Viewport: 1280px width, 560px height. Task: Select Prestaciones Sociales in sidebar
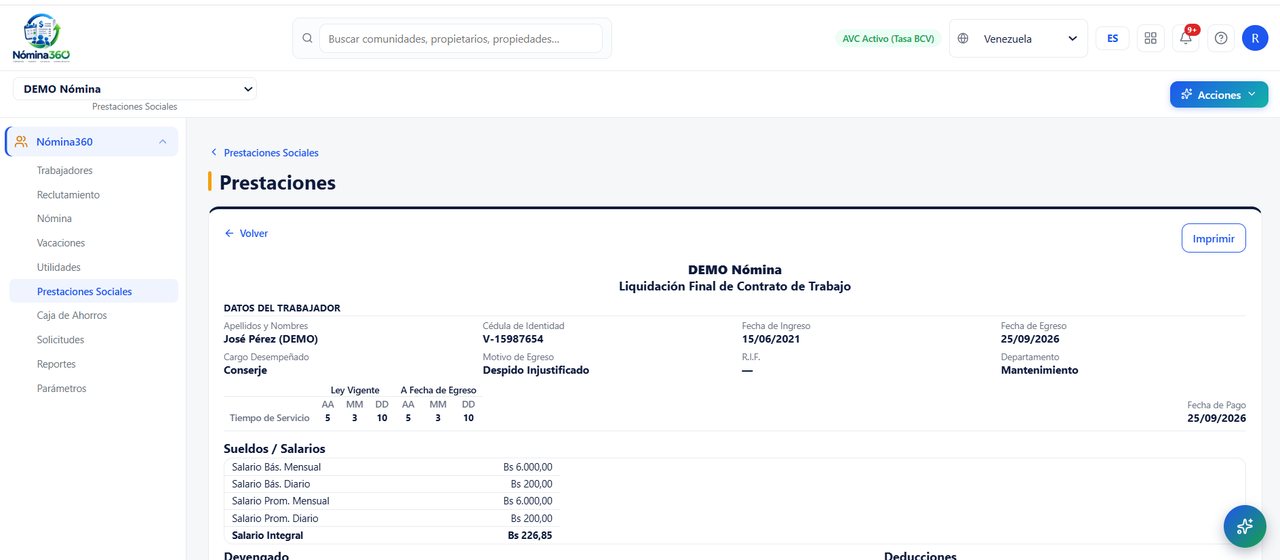[94, 291]
